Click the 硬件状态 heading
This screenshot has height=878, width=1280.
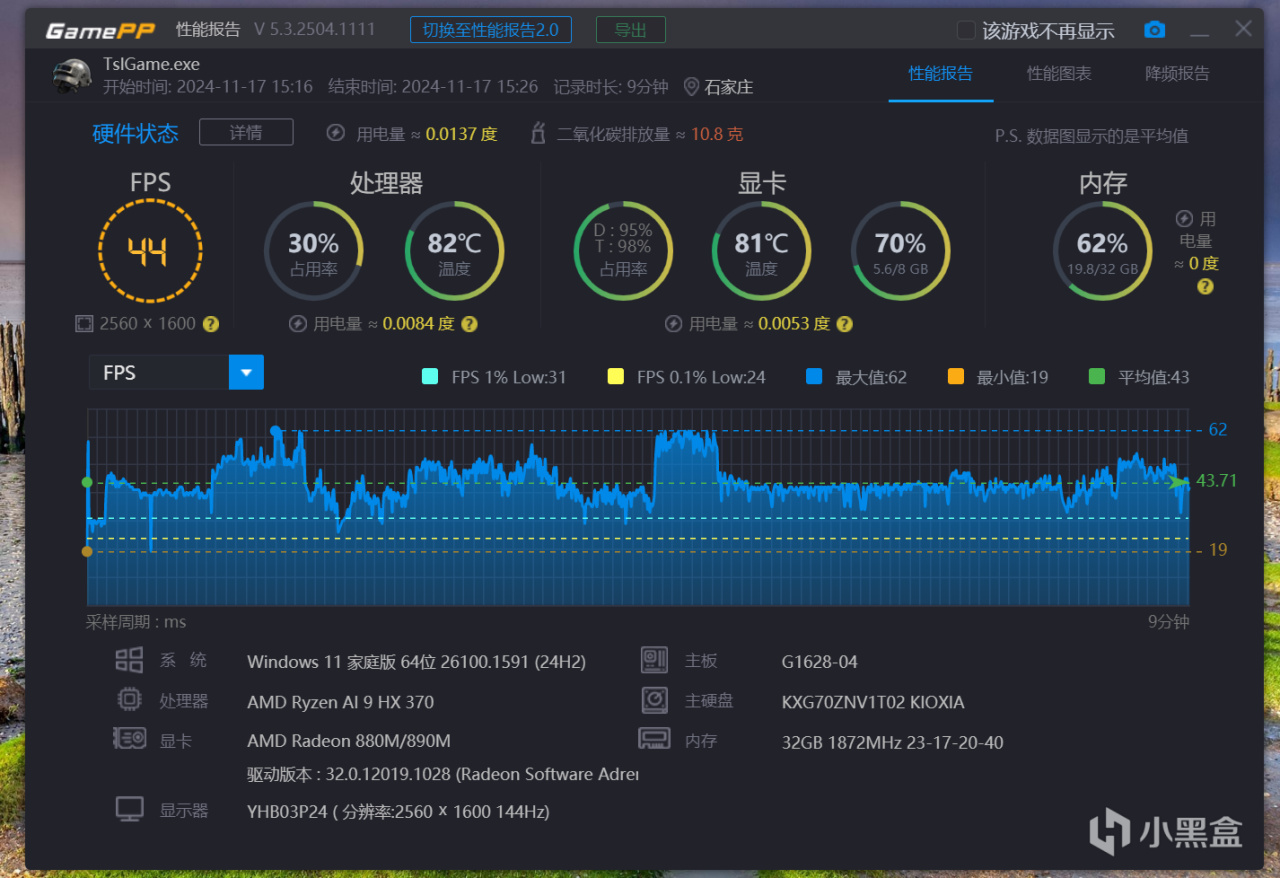pyautogui.click(x=135, y=133)
